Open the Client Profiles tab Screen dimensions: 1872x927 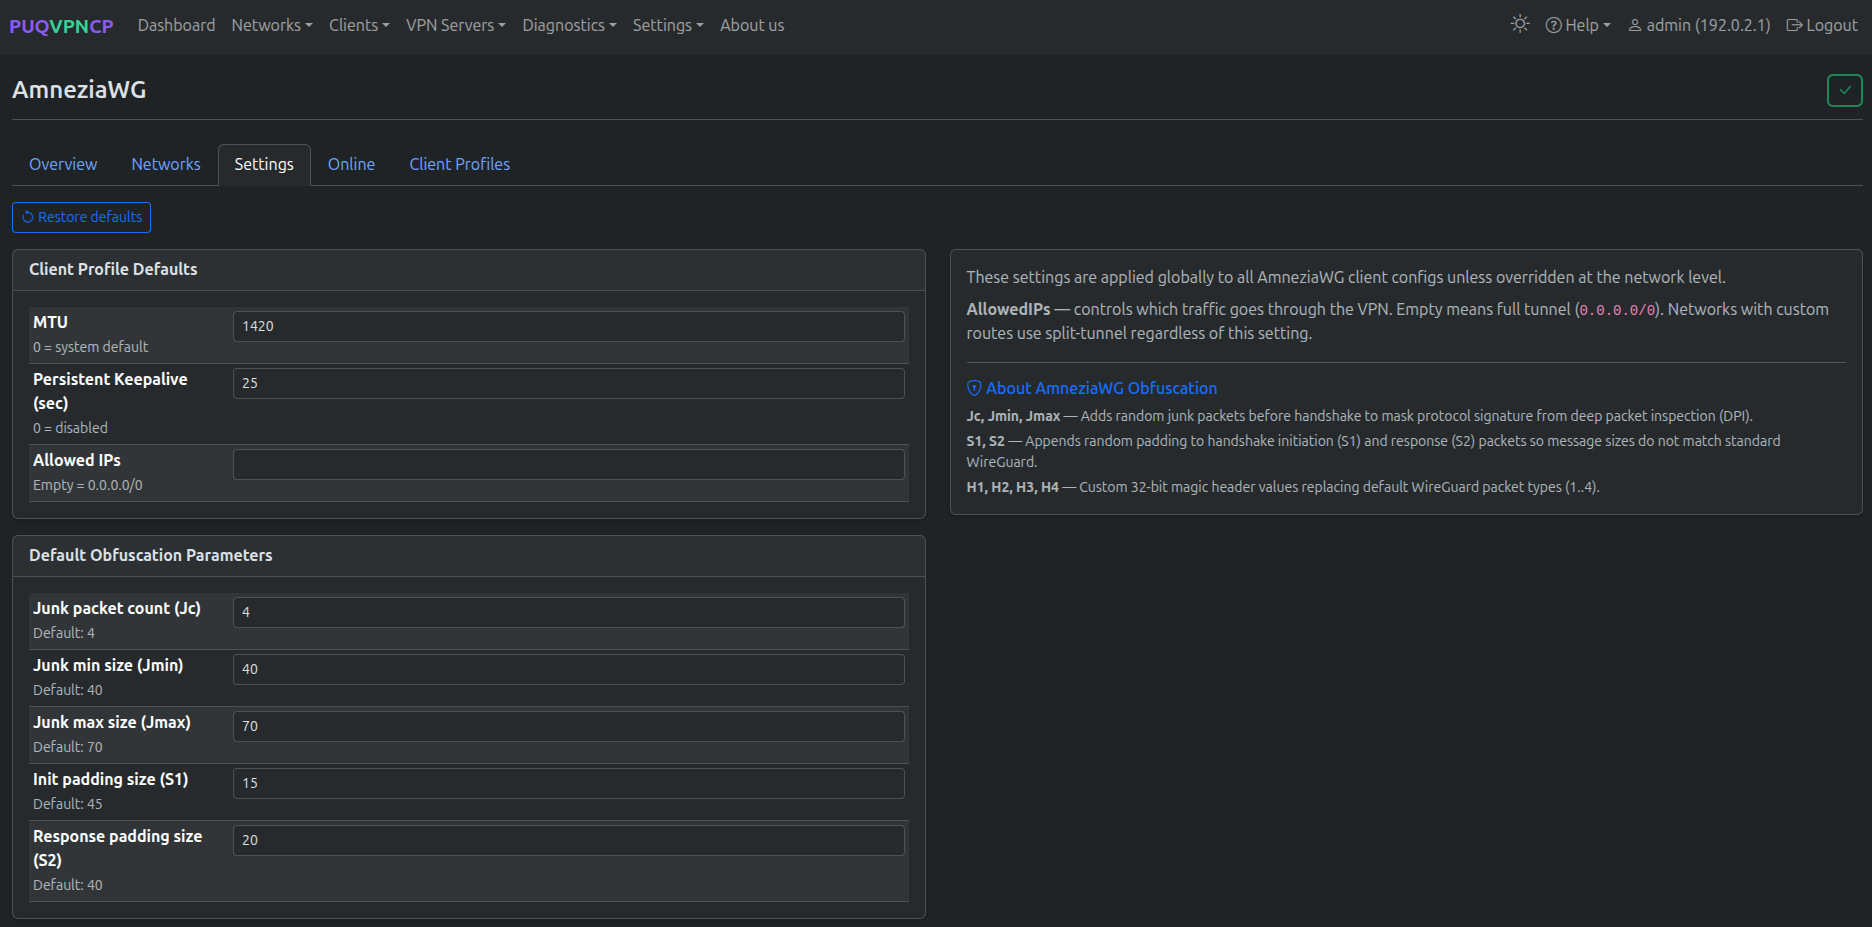click(460, 164)
